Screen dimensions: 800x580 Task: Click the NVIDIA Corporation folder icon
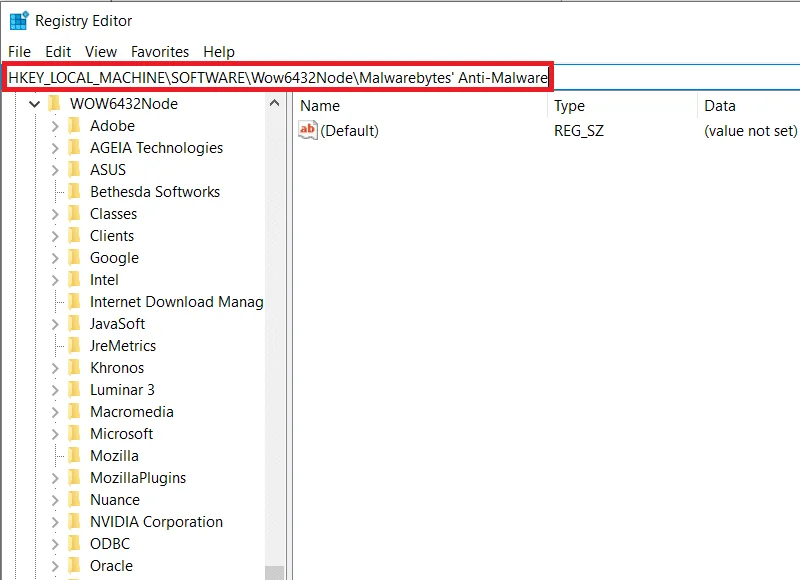(x=74, y=521)
